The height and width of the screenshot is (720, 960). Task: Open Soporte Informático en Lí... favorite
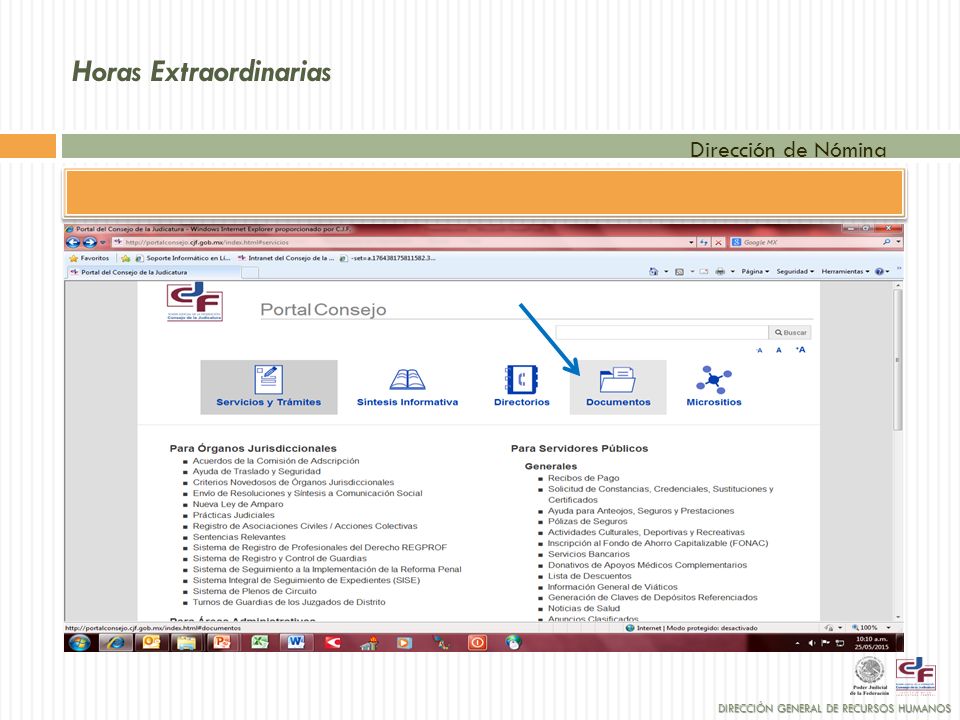(x=182, y=258)
